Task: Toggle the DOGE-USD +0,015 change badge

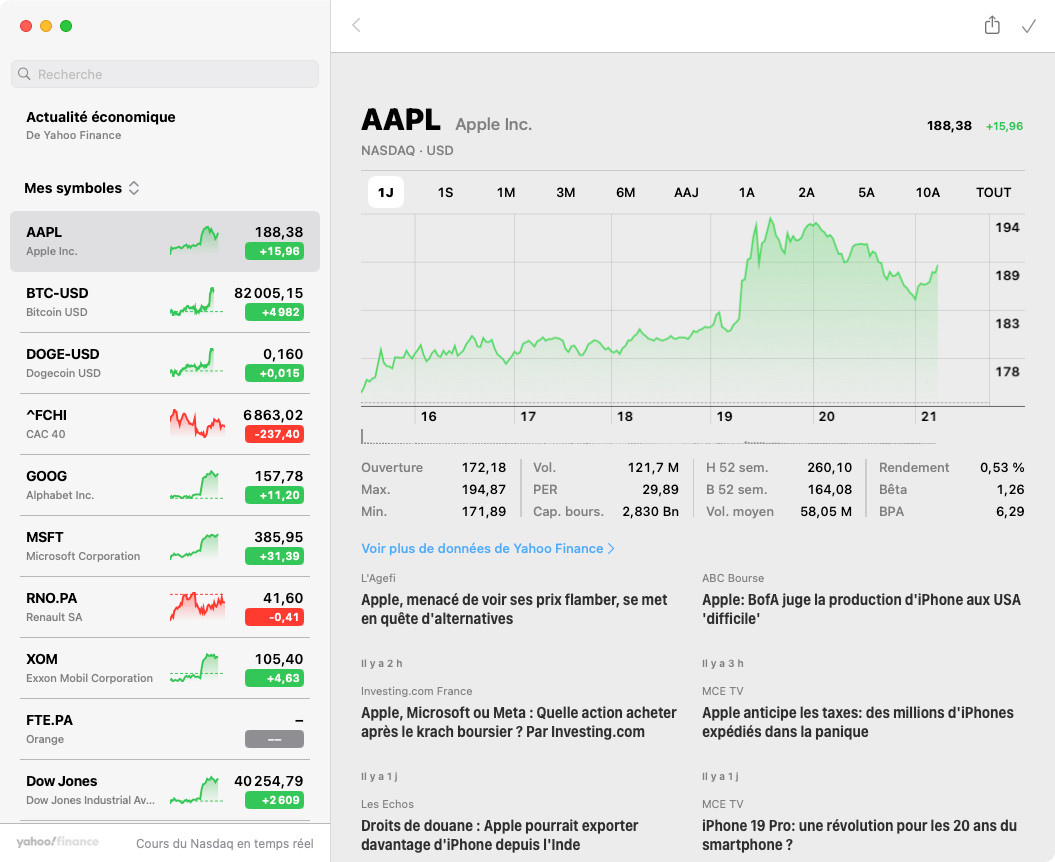Action: 275,373
